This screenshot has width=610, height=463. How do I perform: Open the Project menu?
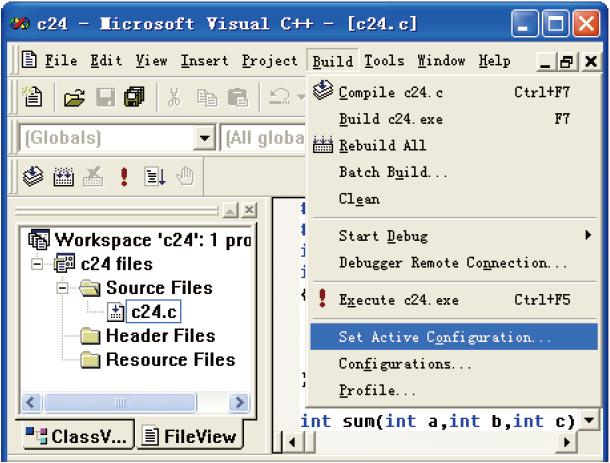[270, 61]
